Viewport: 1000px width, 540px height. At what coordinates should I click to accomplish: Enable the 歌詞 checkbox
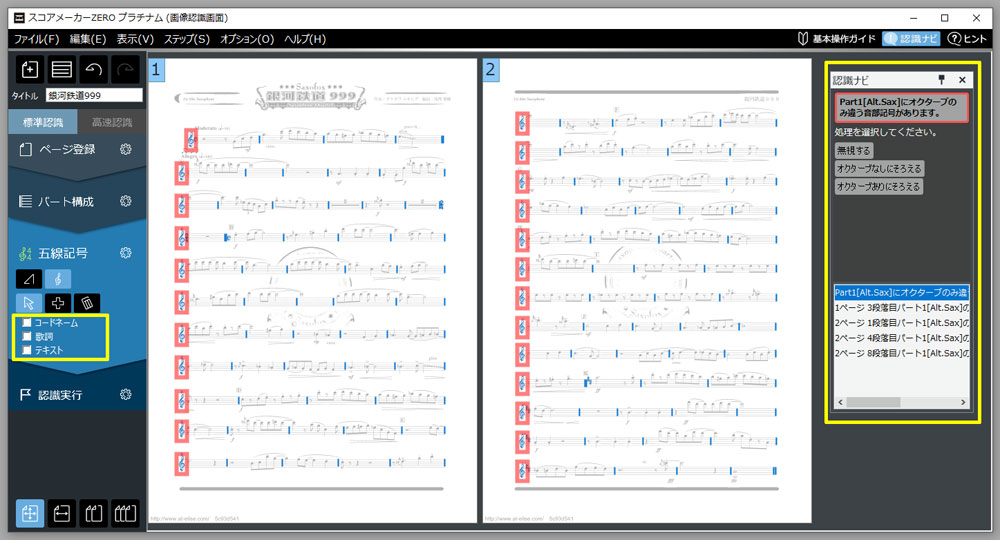[27, 337]
